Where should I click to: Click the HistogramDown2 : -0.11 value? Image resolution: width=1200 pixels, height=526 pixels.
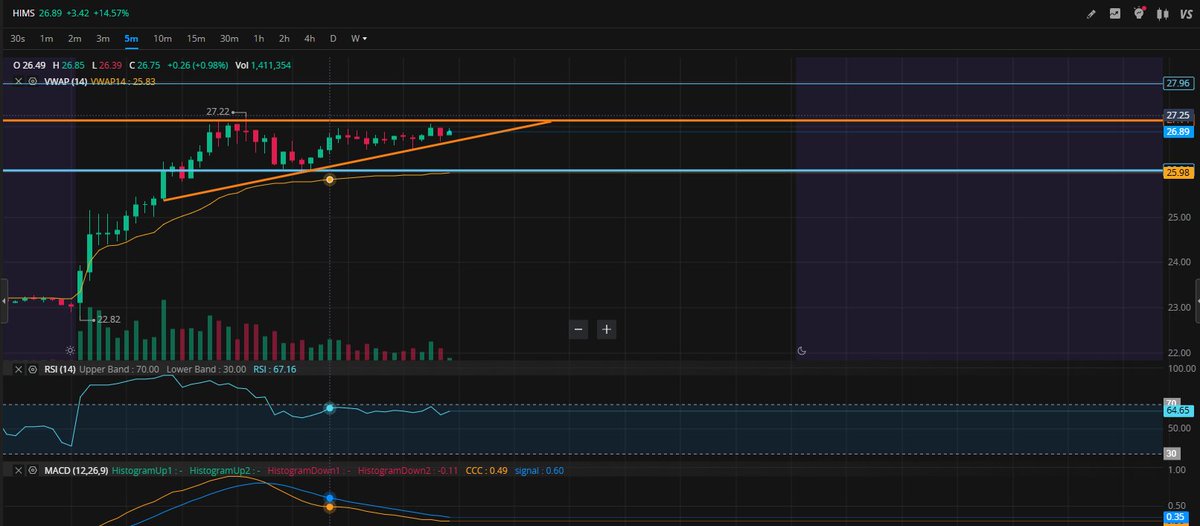408,469
